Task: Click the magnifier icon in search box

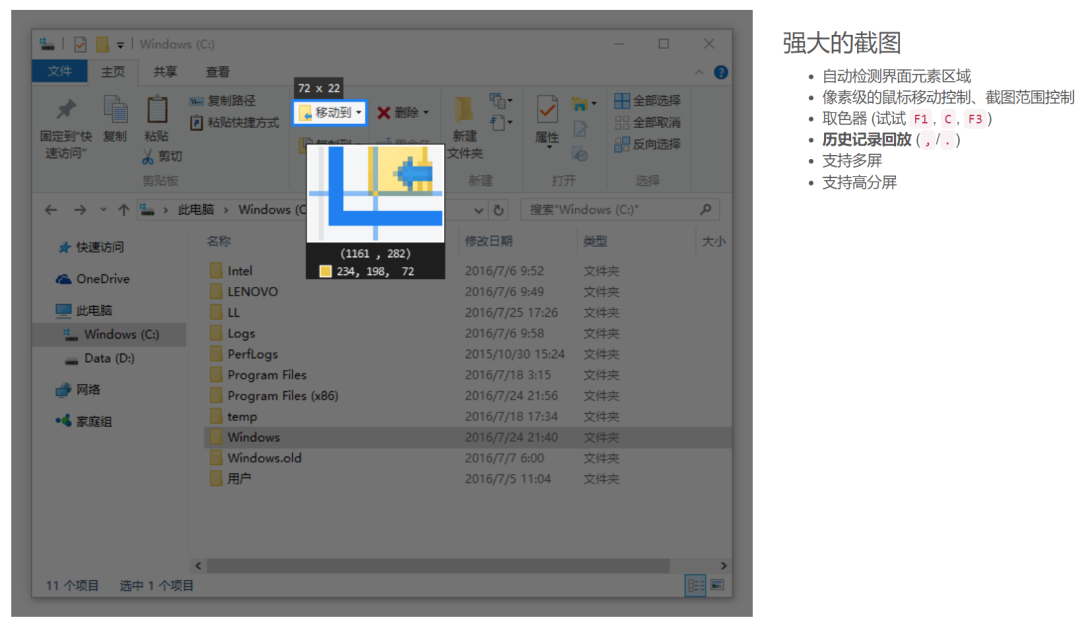Action: [x=705, y=209]
